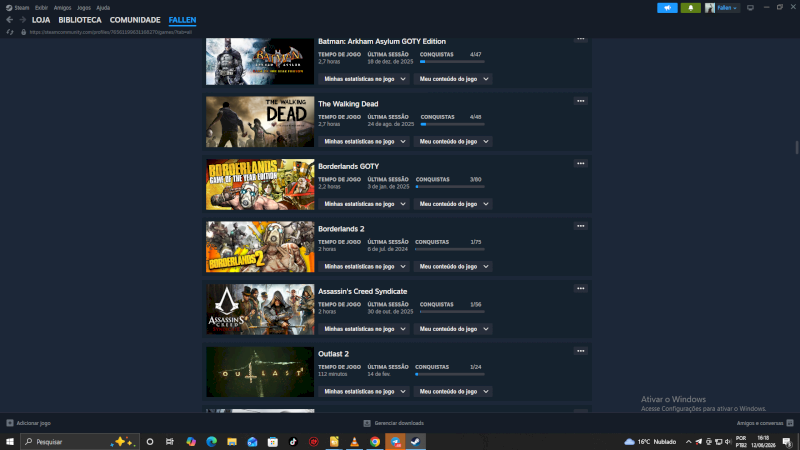
Task: Open the Jogos menu
Action: (x=84, y=8)
